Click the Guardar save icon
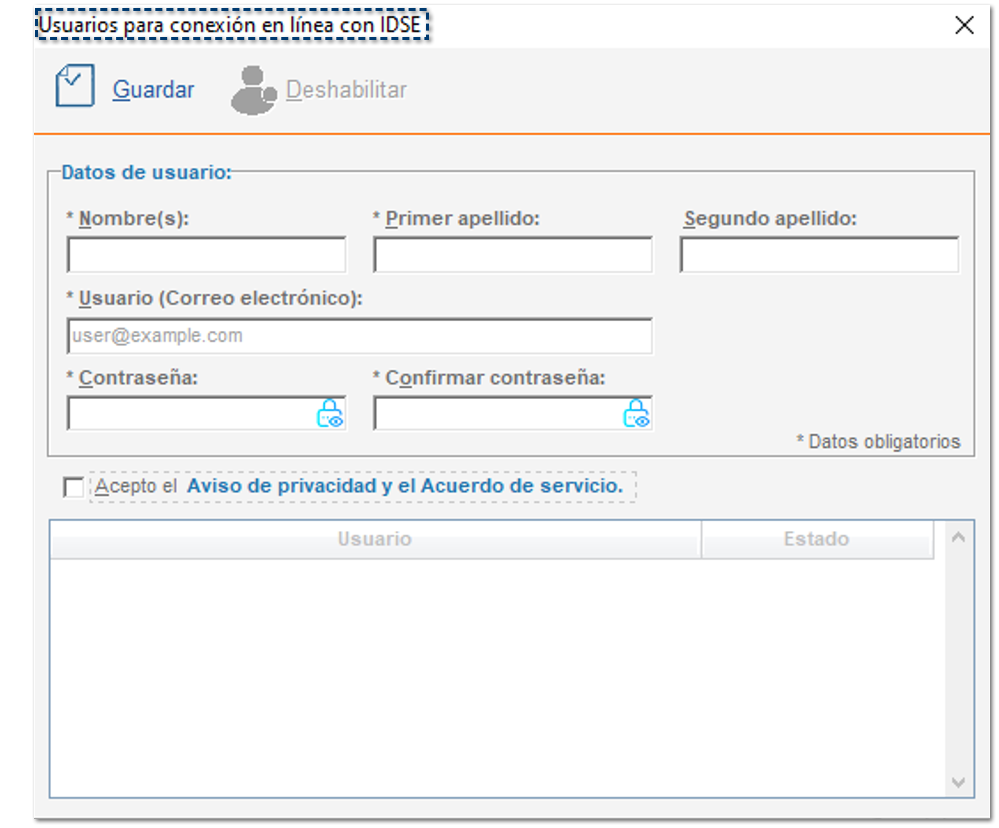This screenshot has height=828, width=999. coord(74,87)
